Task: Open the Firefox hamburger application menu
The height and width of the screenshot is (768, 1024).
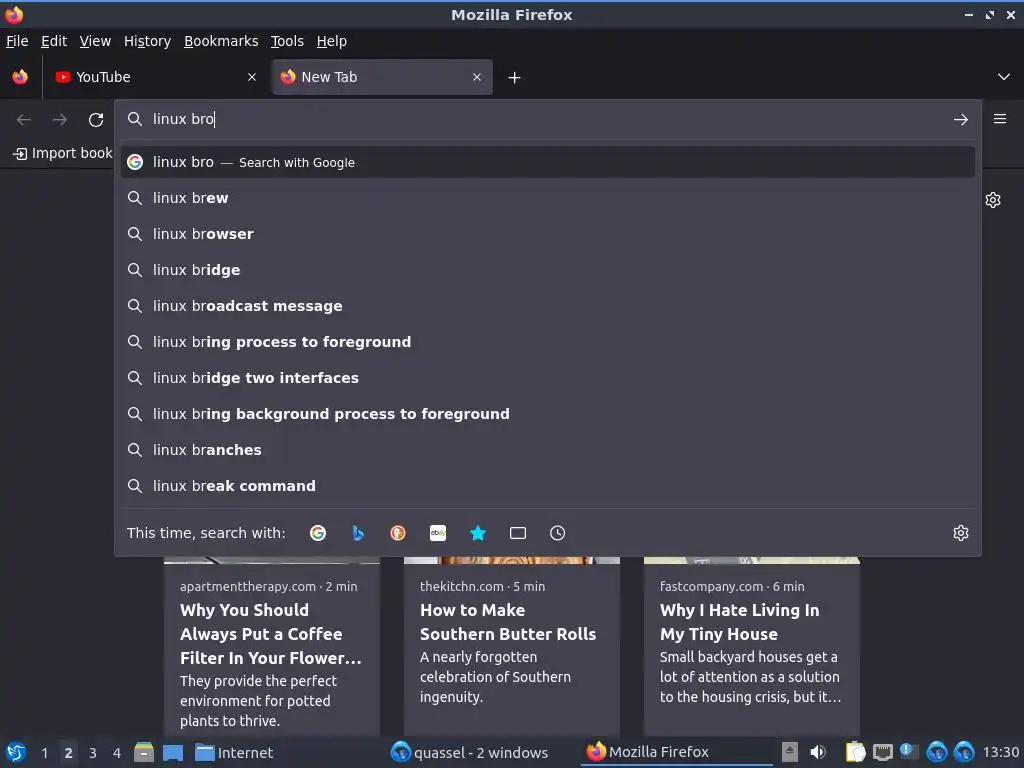Action: click(1000, 119)
